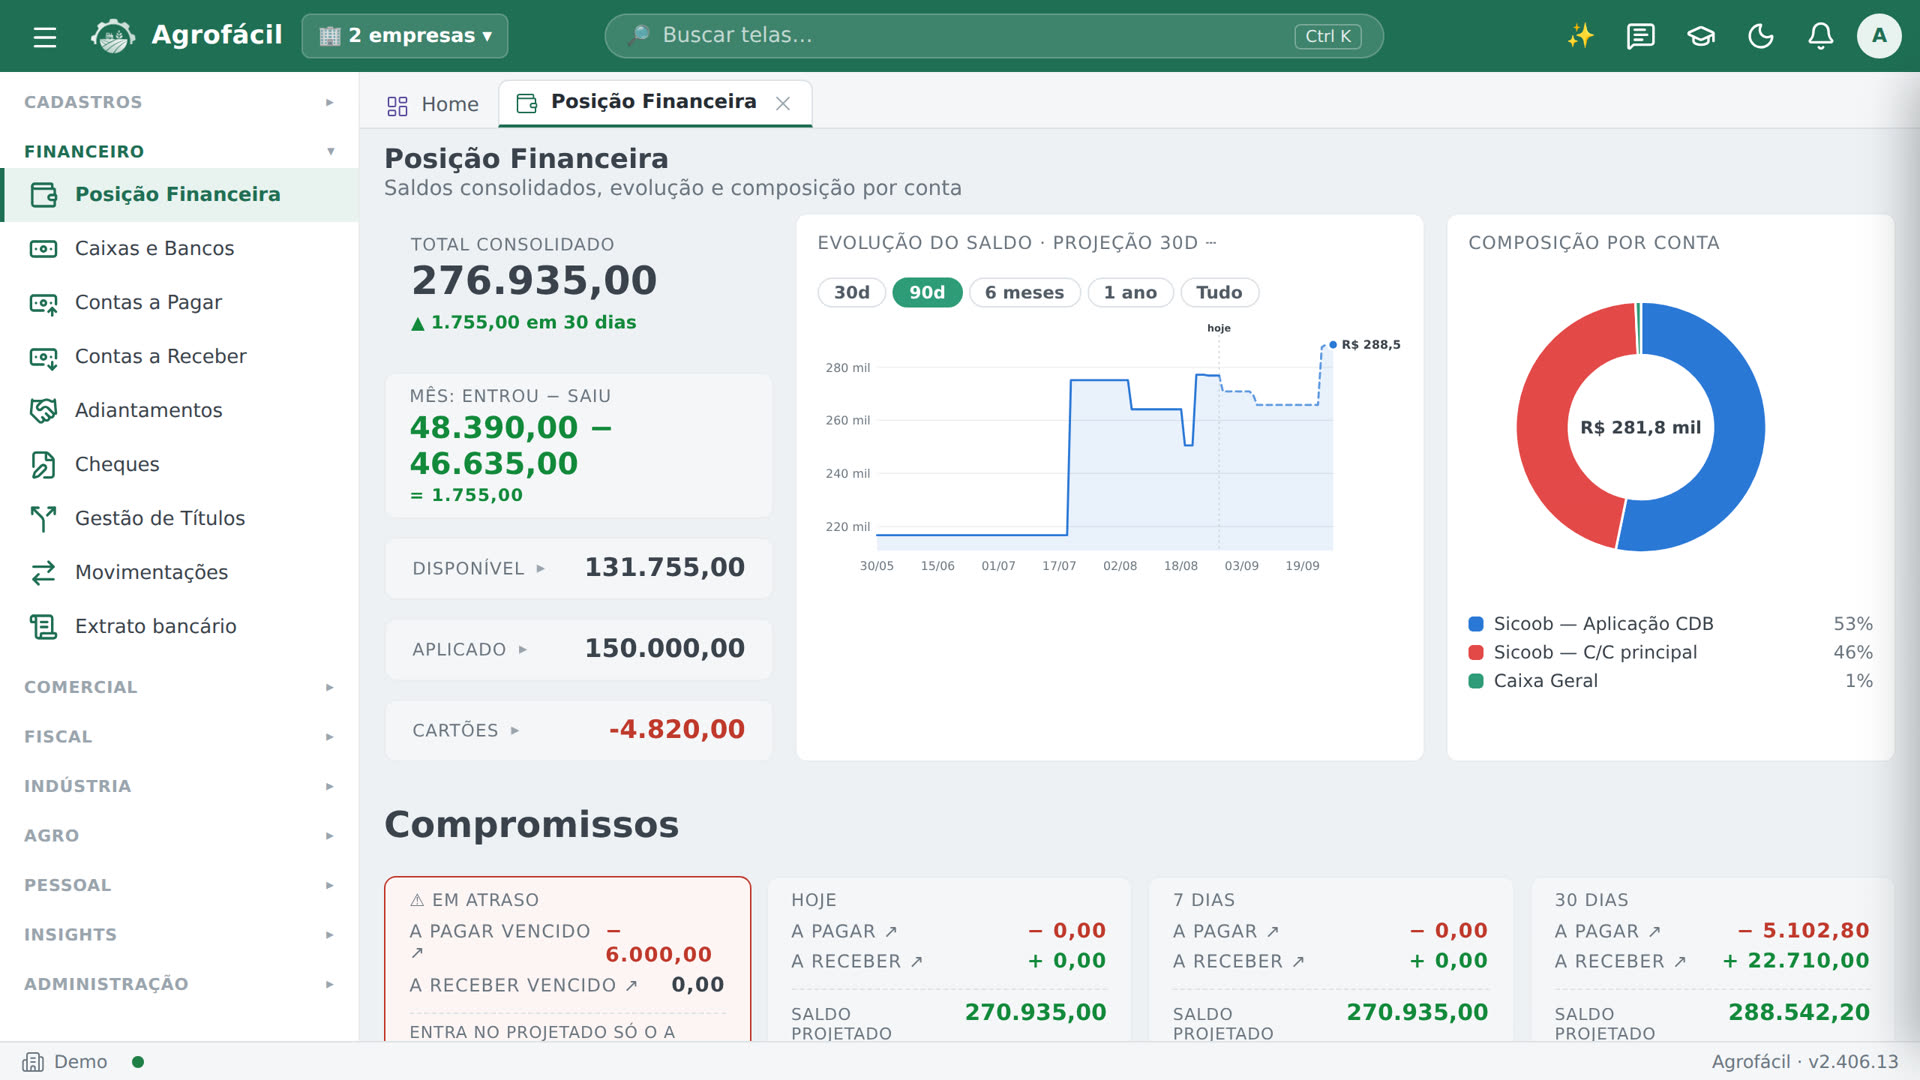Click the TOTAL CONSOLIDADO value 276.935,00
Image resolution: width=1920 pixels, height=1080 pixels.
(x=534, y=281)
